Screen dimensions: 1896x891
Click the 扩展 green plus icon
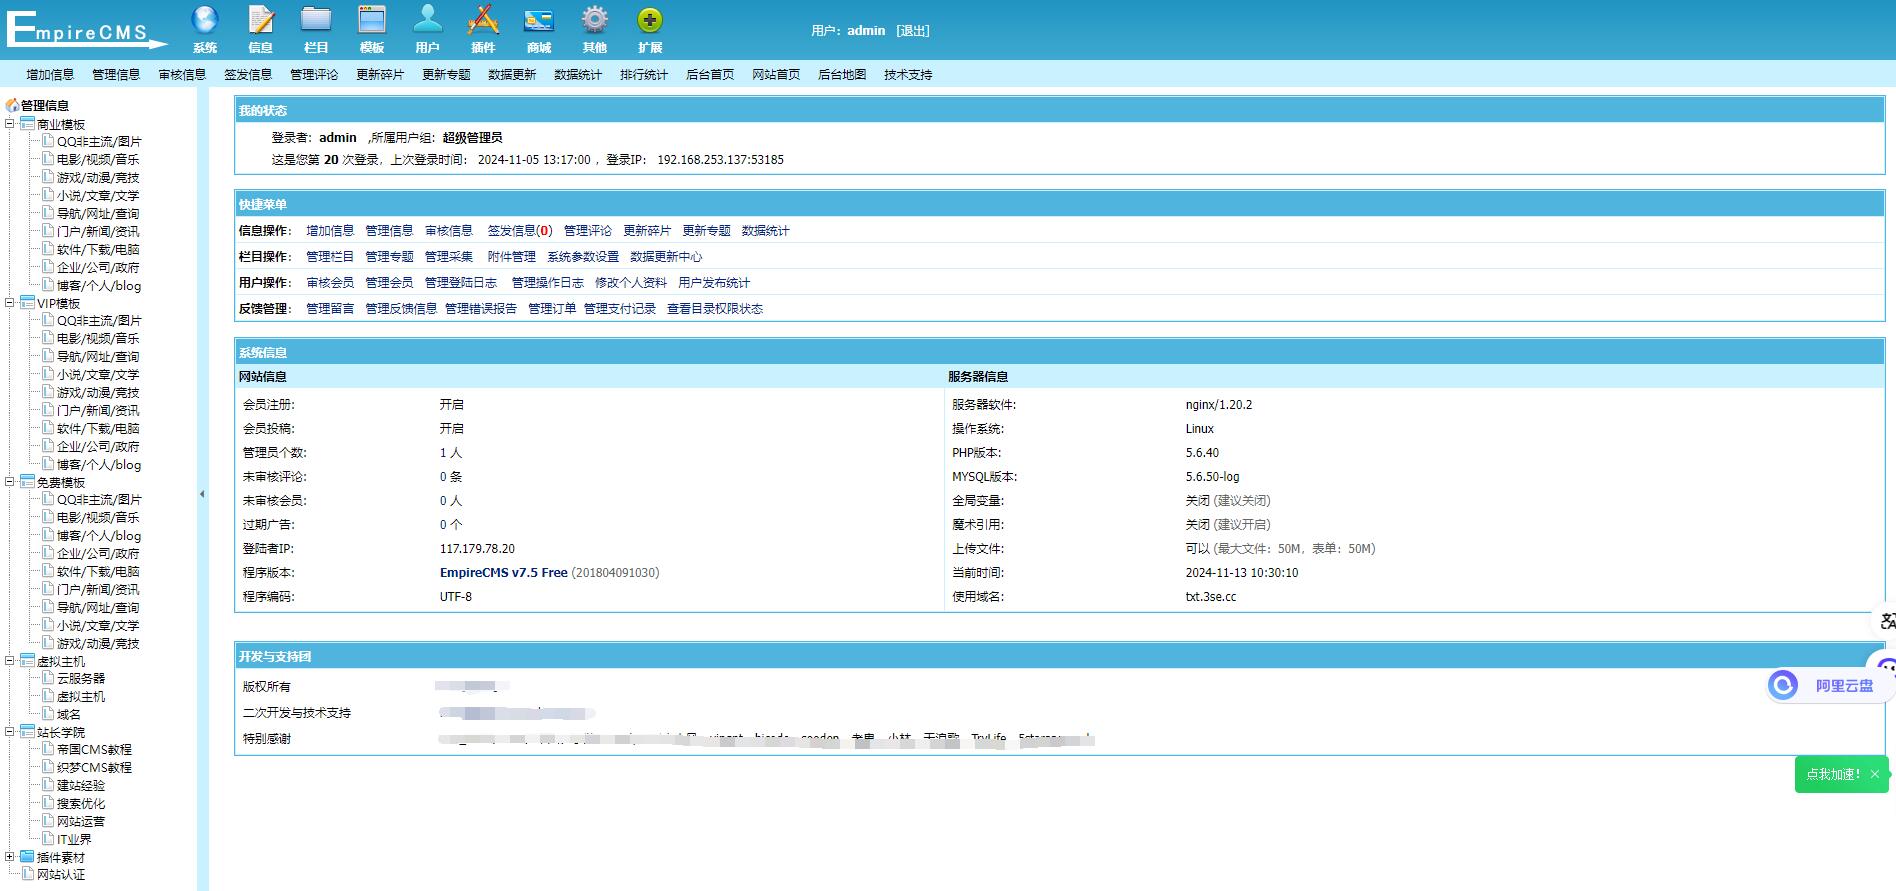click(x=650, y=21)
